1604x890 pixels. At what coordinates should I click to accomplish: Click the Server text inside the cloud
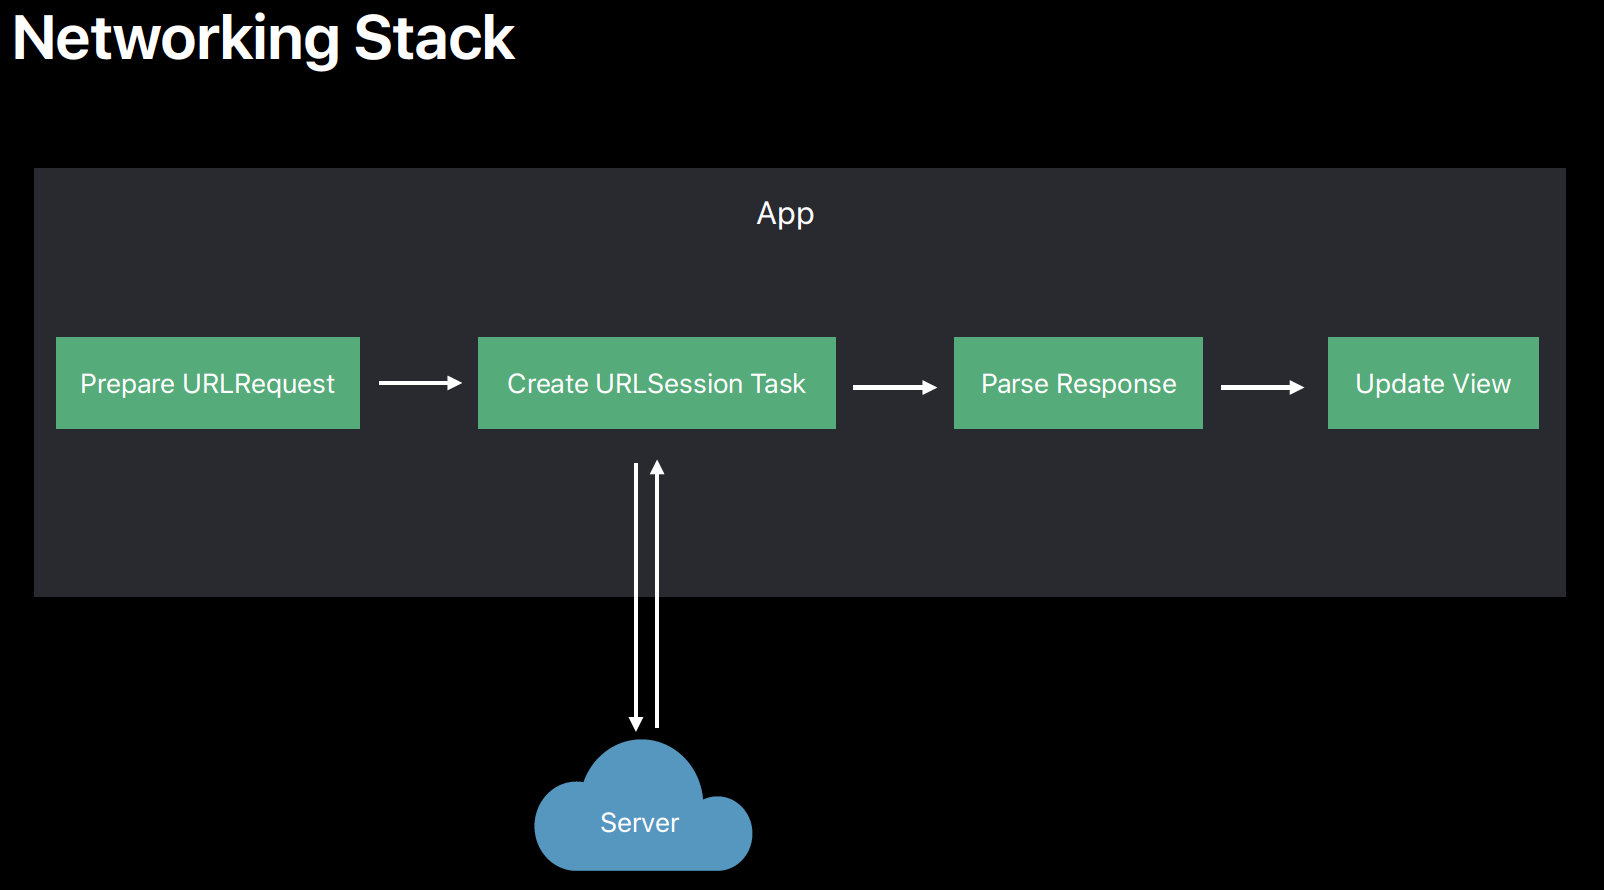tap(639, 823)
